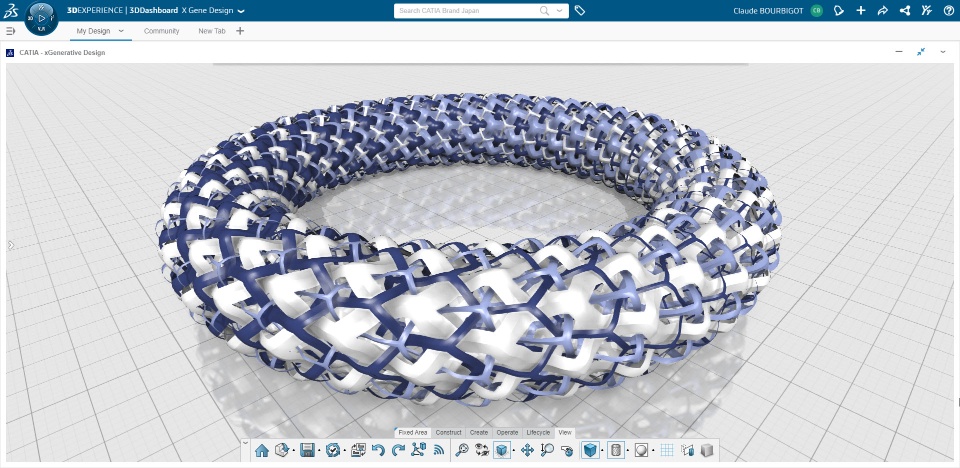Restore widget size with blue arrows icon
The image size is (960, 468).
click(x=921, y=52)
